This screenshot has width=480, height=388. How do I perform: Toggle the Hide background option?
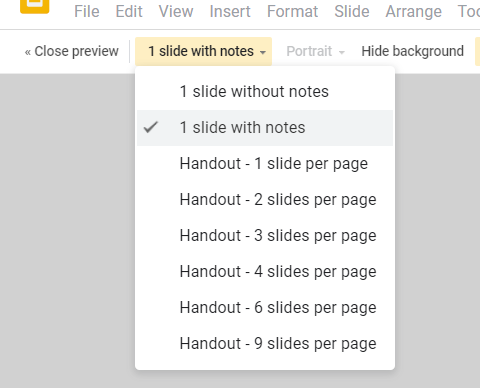(413, 51)
